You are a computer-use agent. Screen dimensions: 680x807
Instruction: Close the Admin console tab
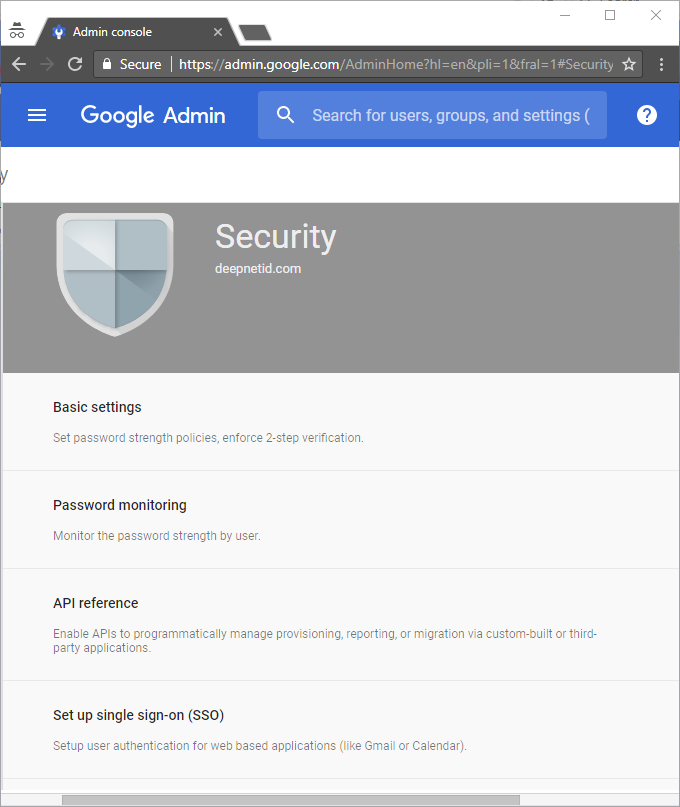point(218,32)
